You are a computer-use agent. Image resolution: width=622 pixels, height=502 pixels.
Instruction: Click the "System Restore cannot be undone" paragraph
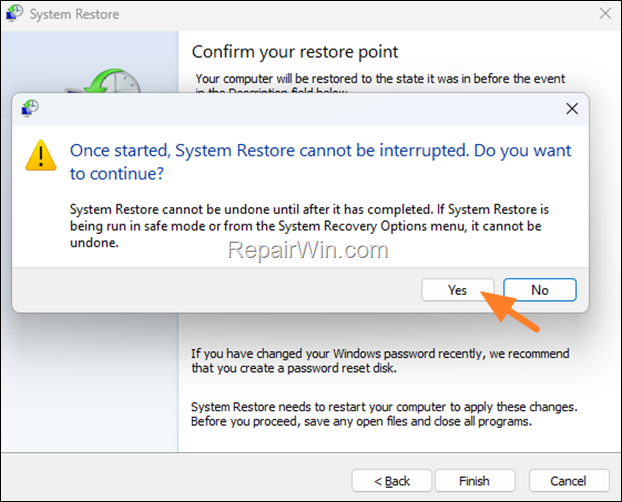pyautogui.click(x=309, y=226)
